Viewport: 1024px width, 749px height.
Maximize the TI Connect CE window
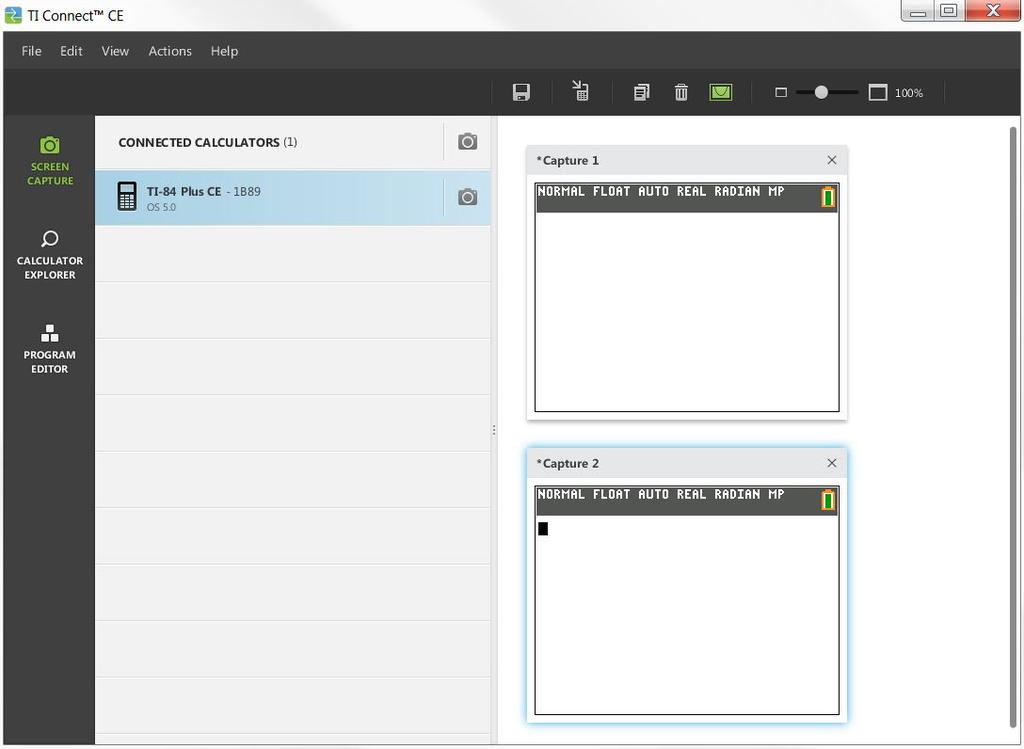[x=950, y=11]
